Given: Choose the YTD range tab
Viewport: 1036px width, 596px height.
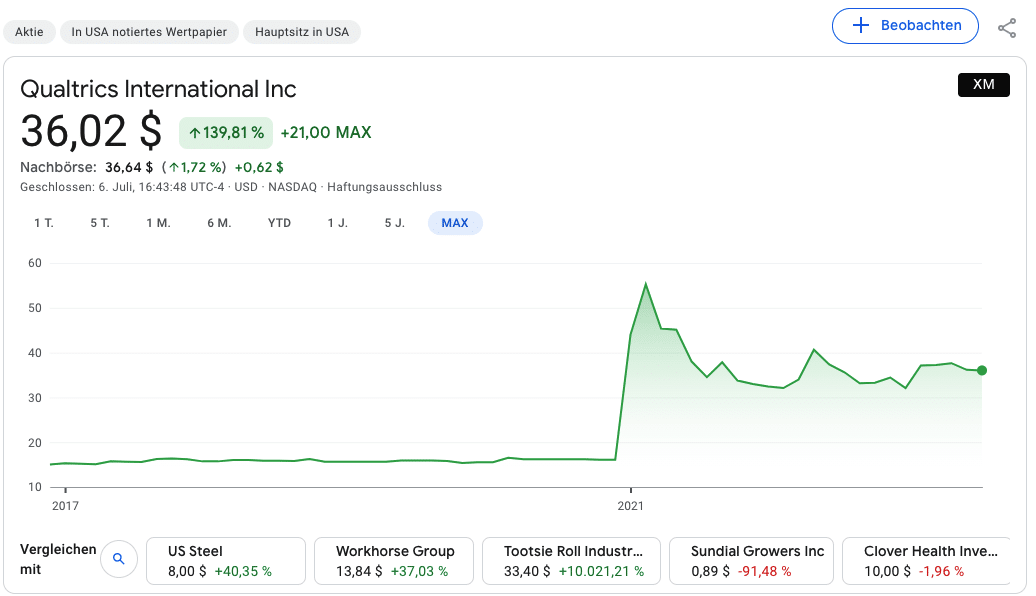Looking at the screenshot, I should click(279, 223).
